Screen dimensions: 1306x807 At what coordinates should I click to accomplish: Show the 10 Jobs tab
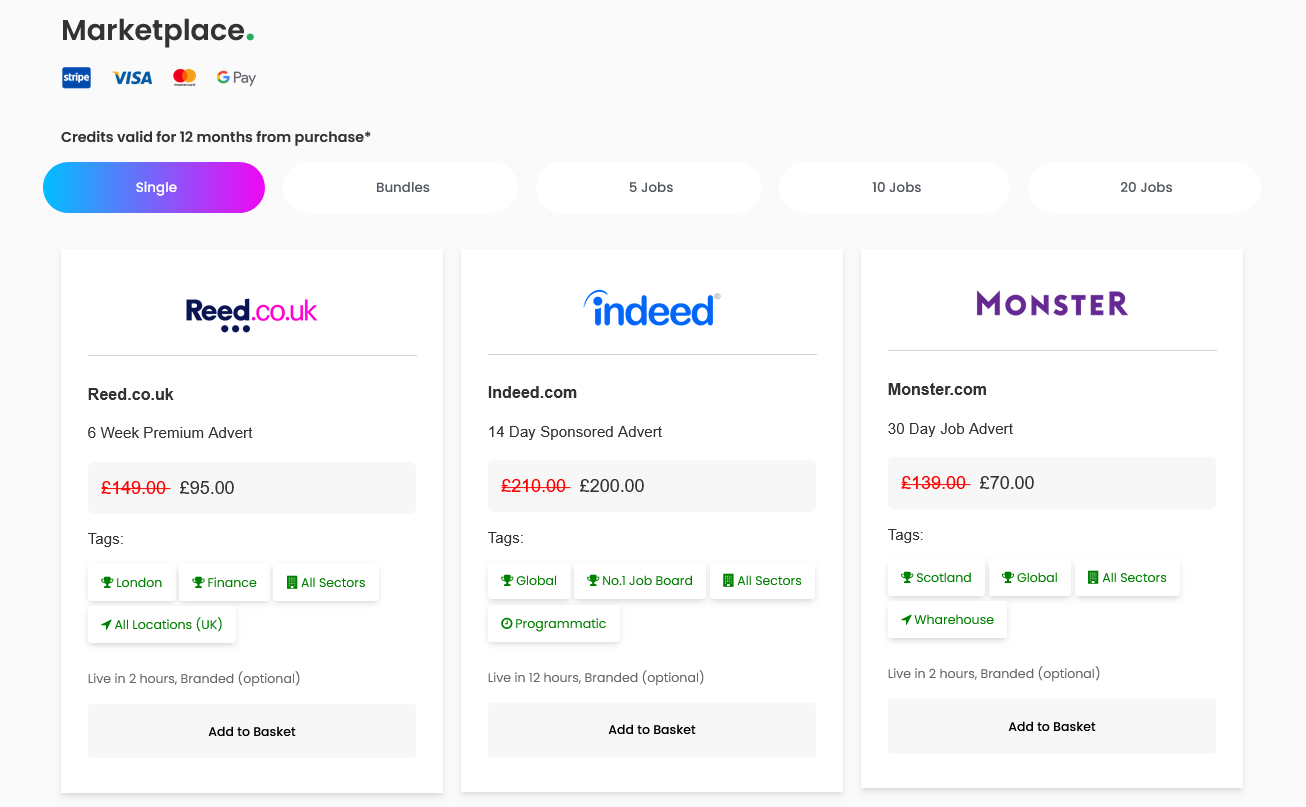(x=896, y=188)
